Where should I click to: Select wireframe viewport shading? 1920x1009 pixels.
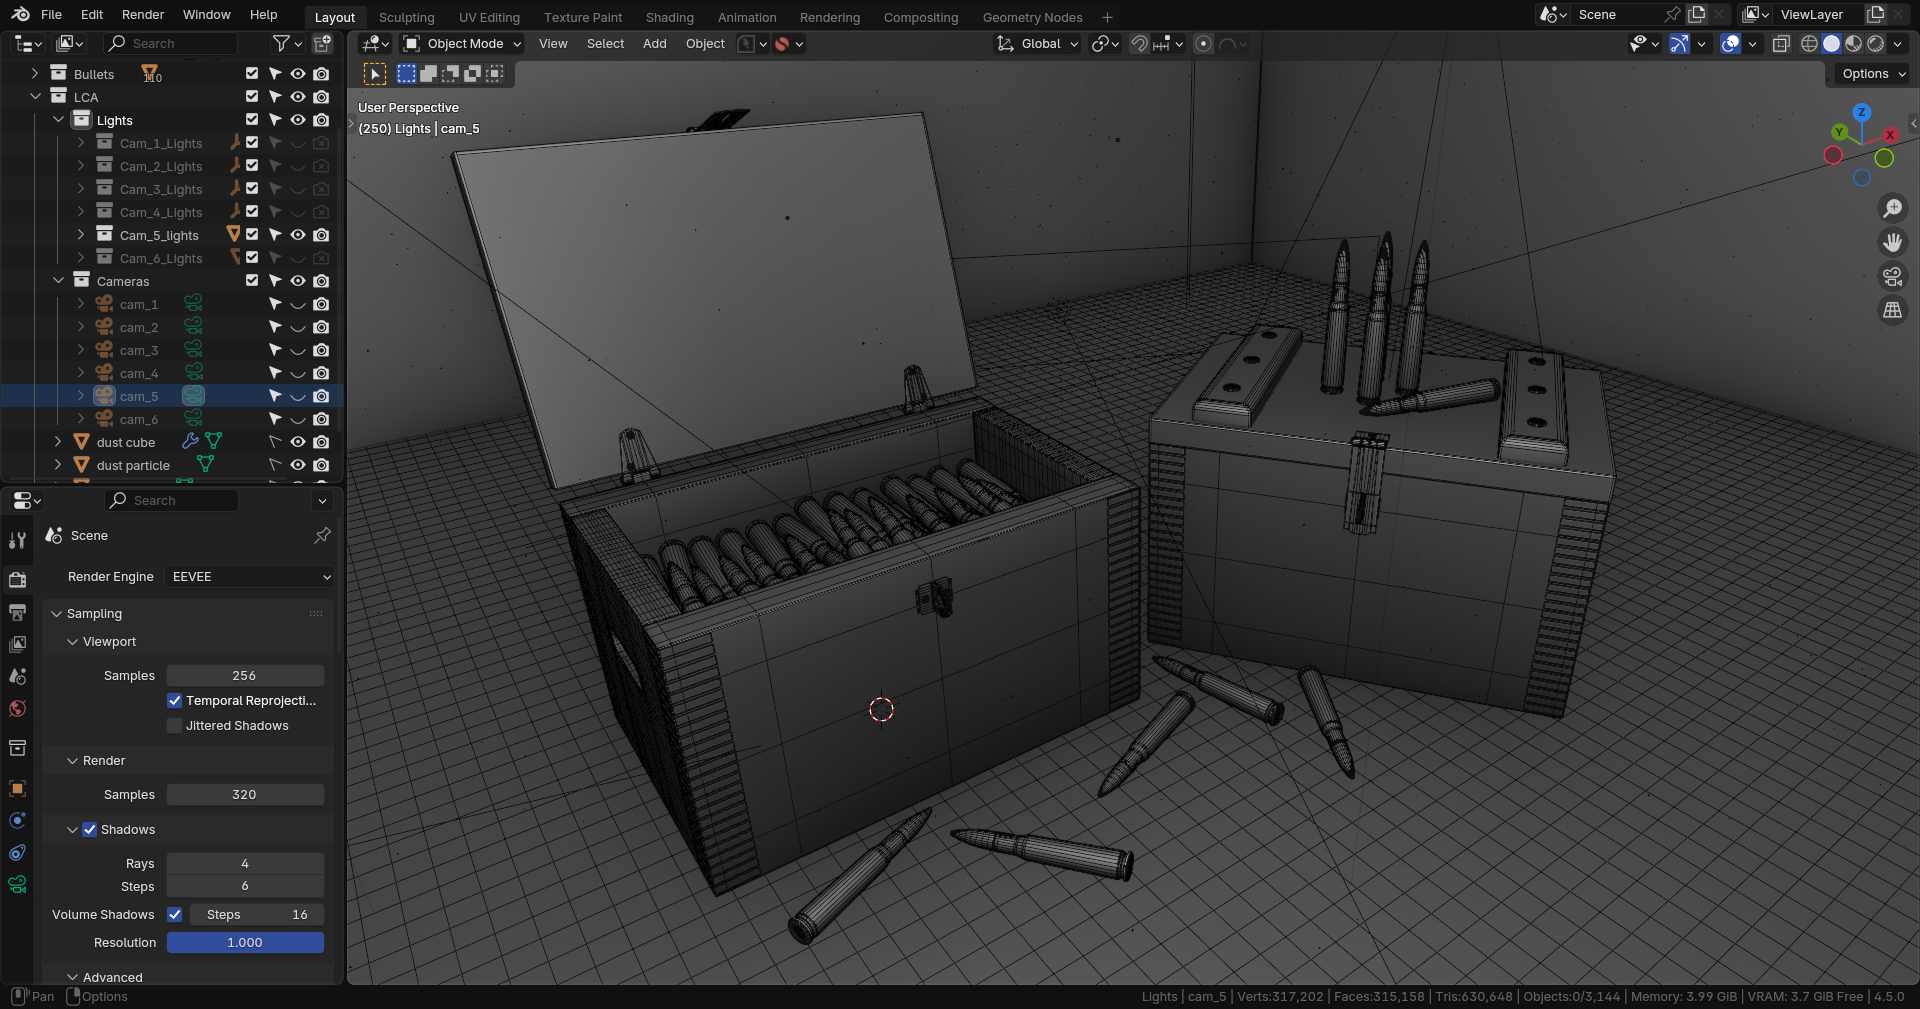pos(1809,44)
